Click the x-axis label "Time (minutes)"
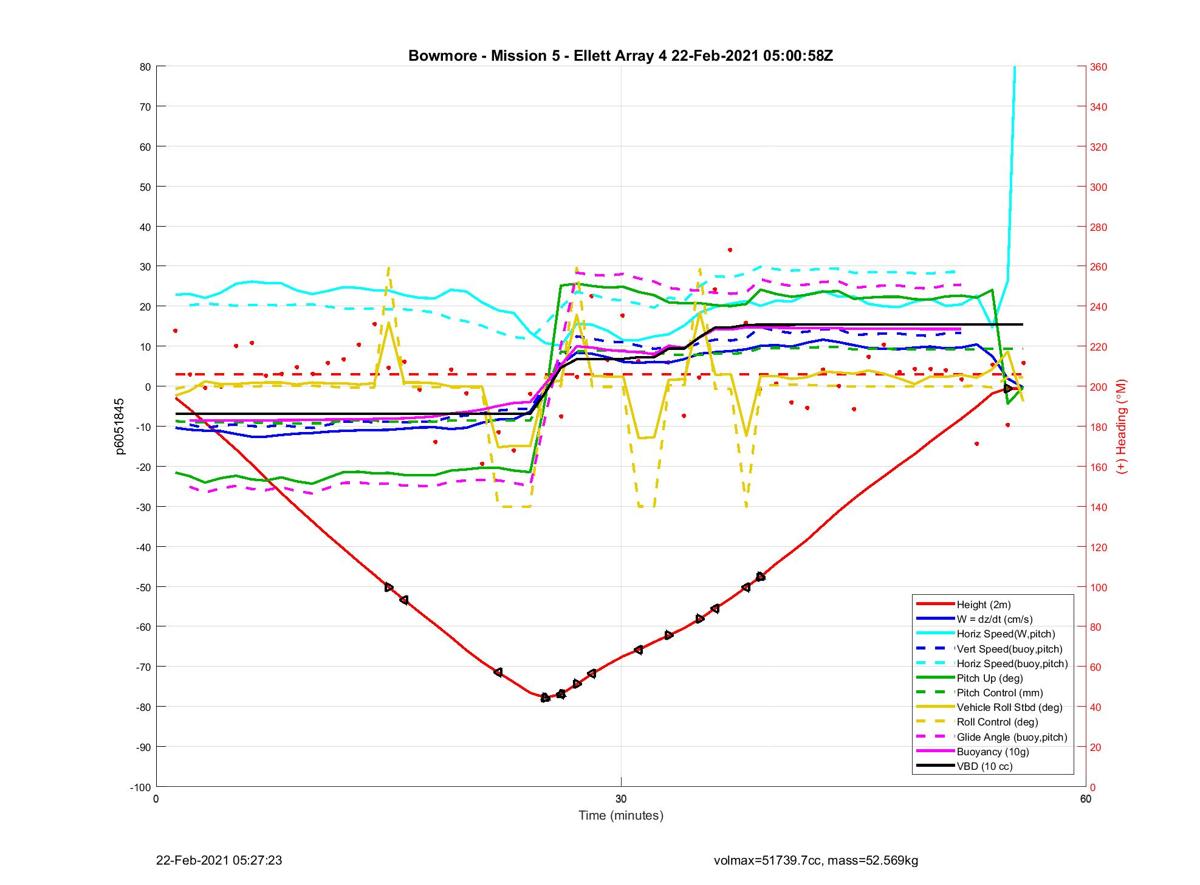 pyautogui.click(x=621, y=816)
